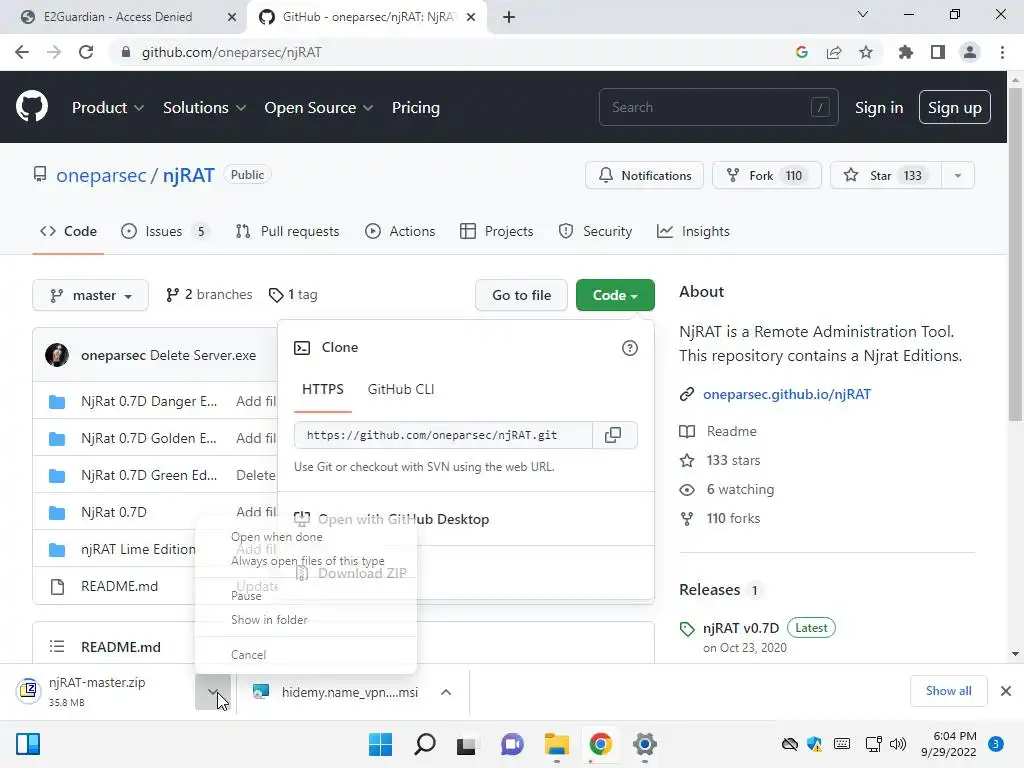Switch to the Pull requests tab
1024x768 pixels.
click(x=287, y=231)
